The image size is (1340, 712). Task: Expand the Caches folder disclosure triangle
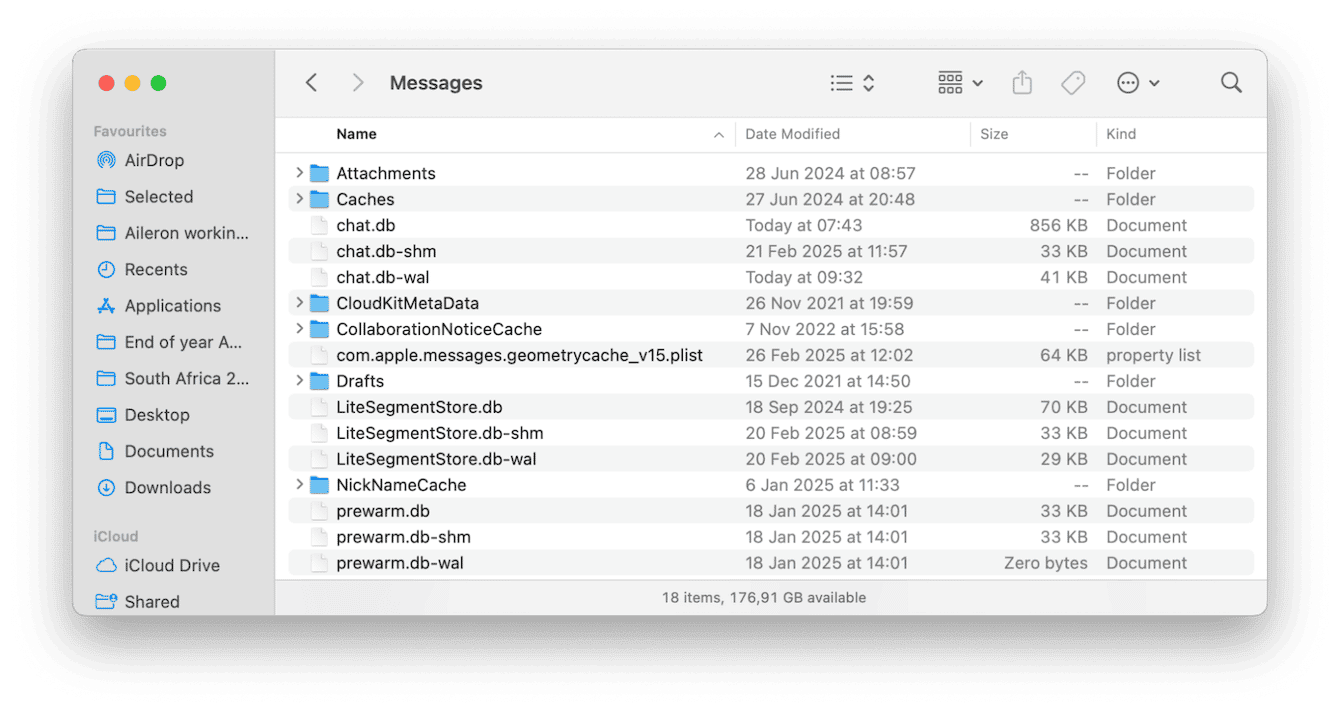299,199
